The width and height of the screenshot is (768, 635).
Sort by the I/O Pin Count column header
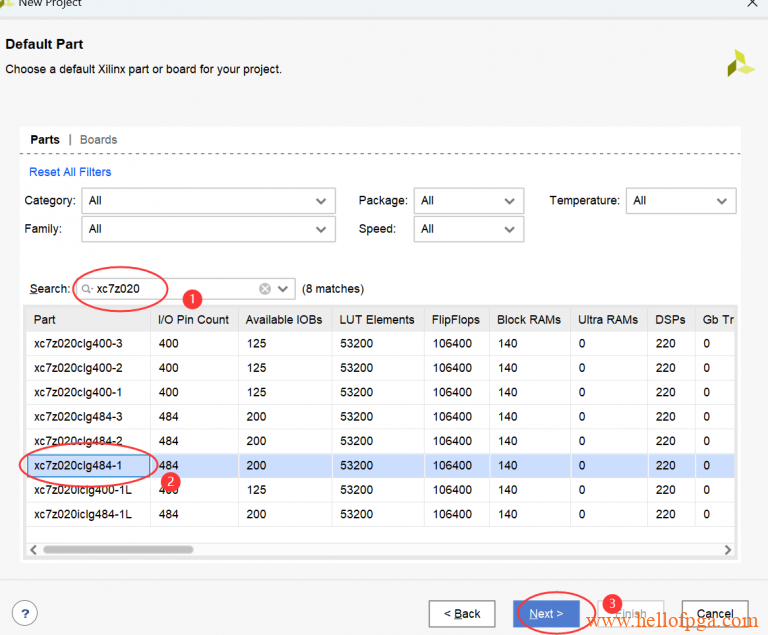(x=193, y=320)
